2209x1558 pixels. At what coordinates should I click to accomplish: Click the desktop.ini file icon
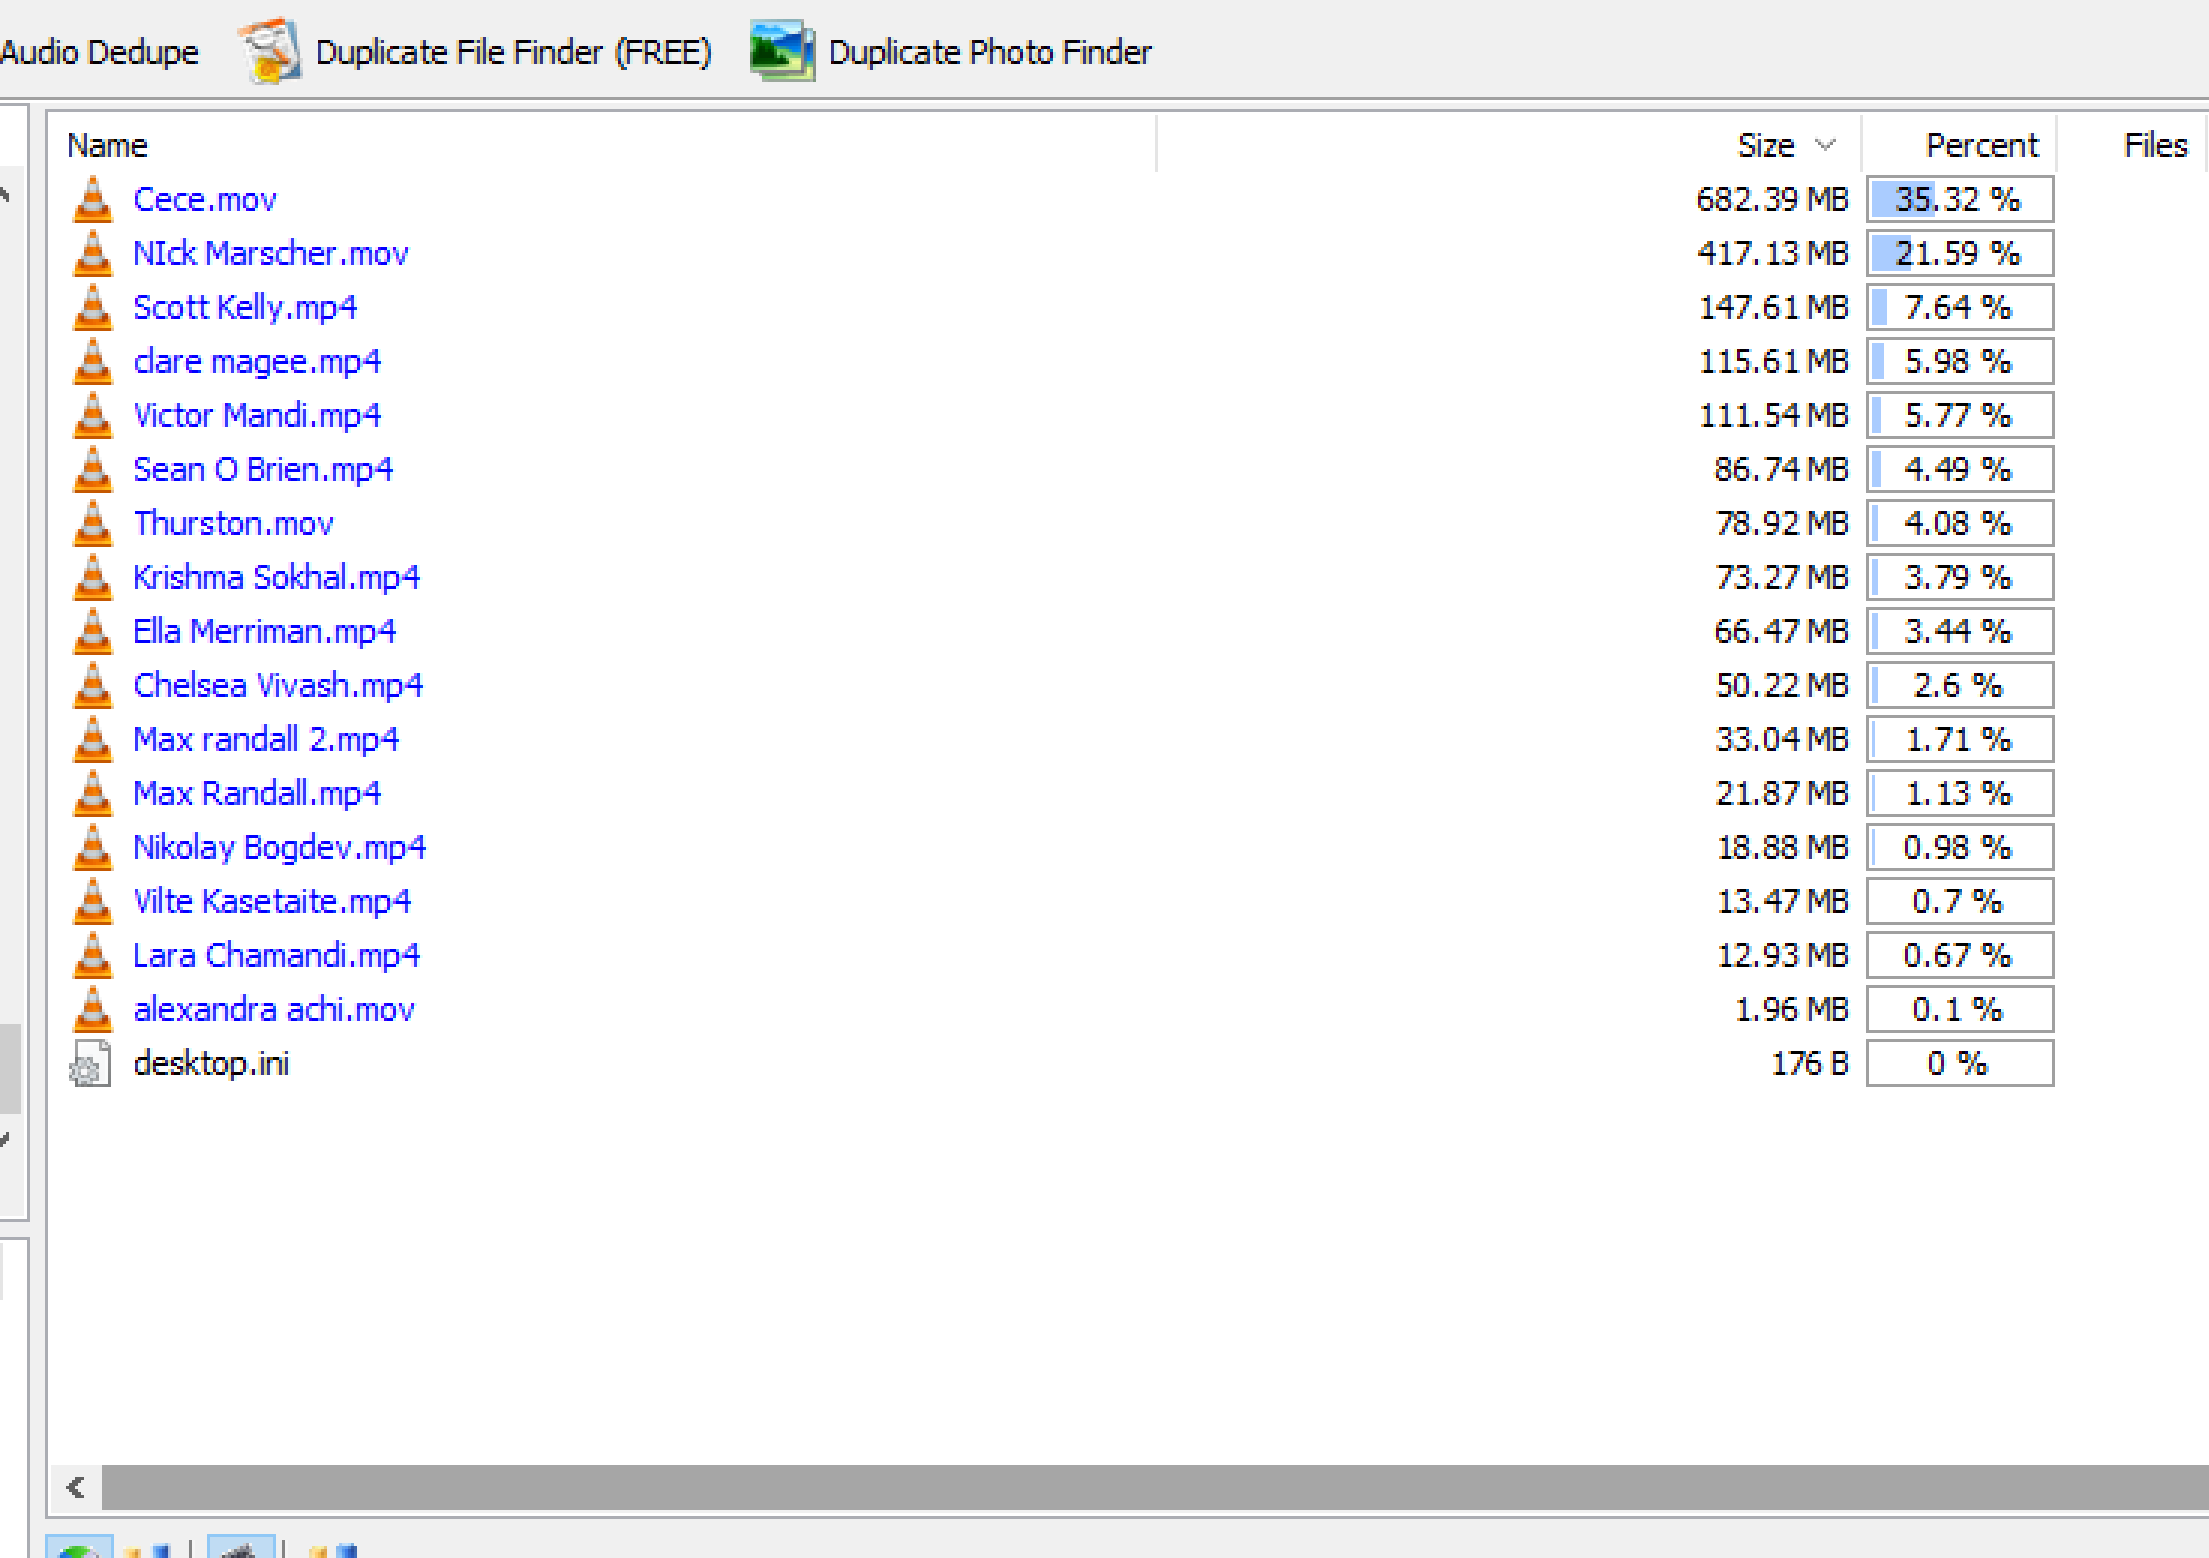tap(90, 1063)
